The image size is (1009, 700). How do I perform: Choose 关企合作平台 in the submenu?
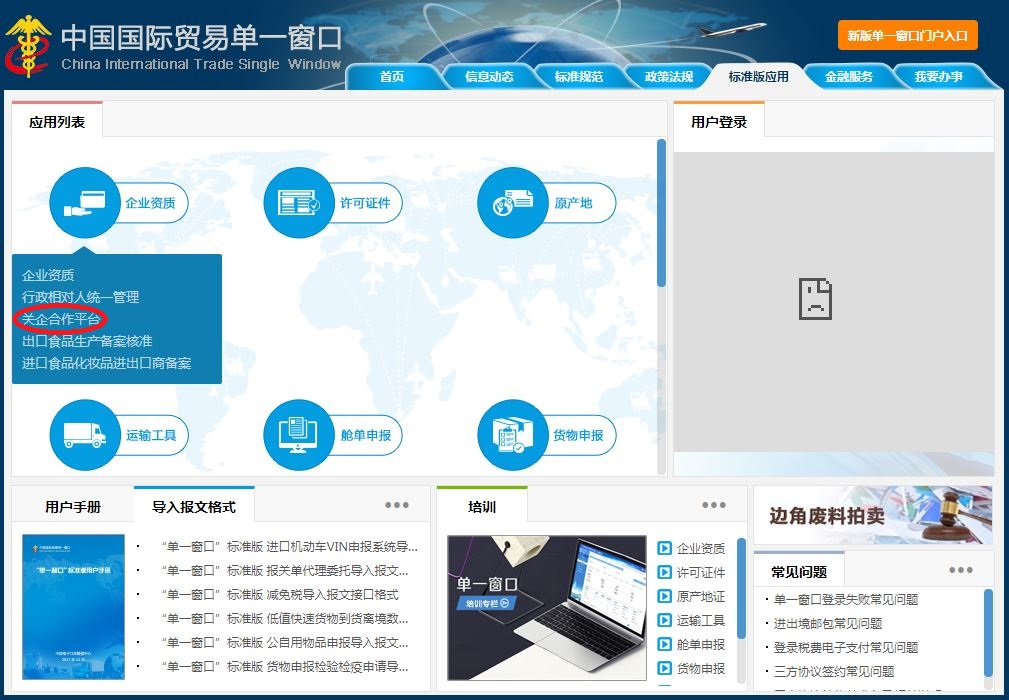tap(61, 319)
